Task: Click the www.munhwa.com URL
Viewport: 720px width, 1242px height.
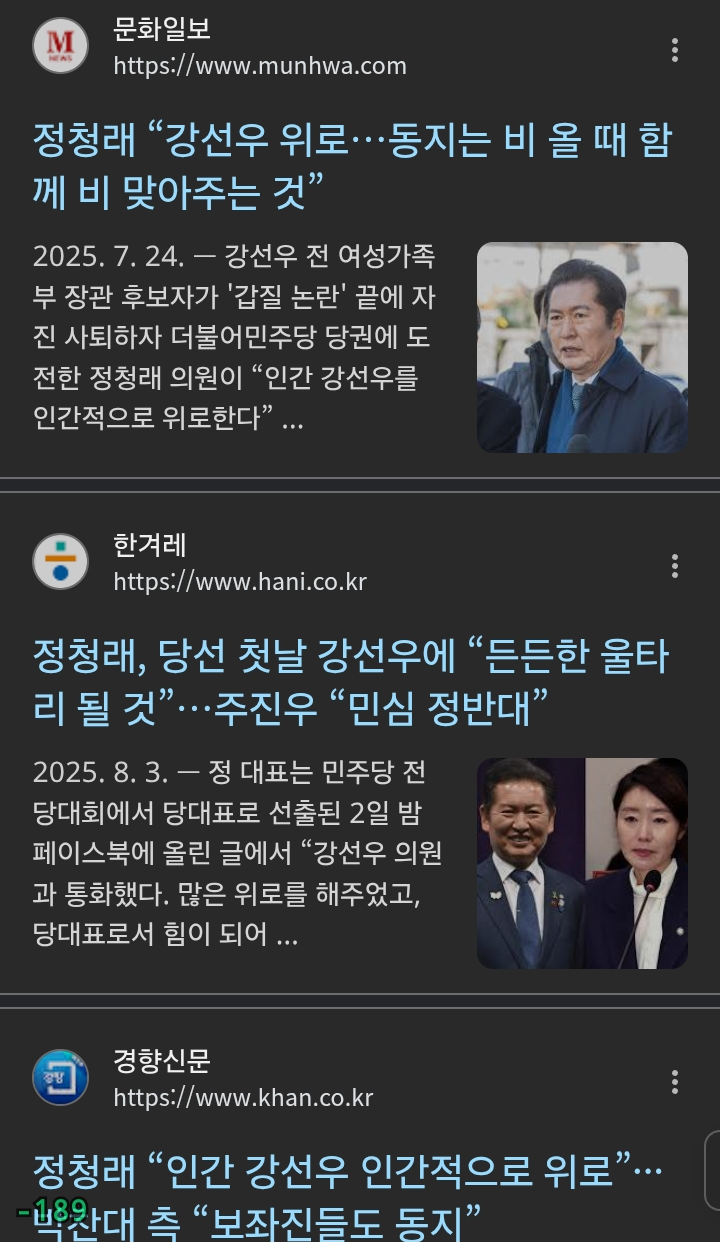Action: coord(260,67)
